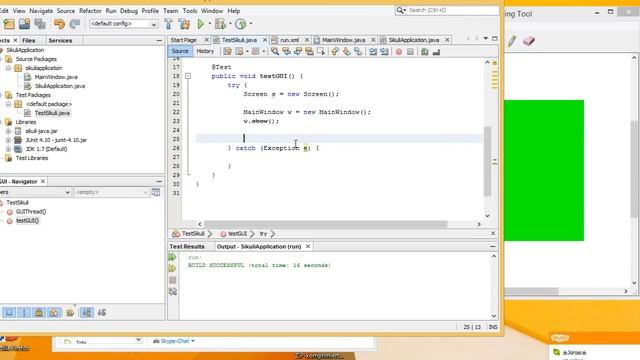
Task: Select TestSikuli.java in the Projects tree
Action: pyautogui.click(x=52, y=113)
